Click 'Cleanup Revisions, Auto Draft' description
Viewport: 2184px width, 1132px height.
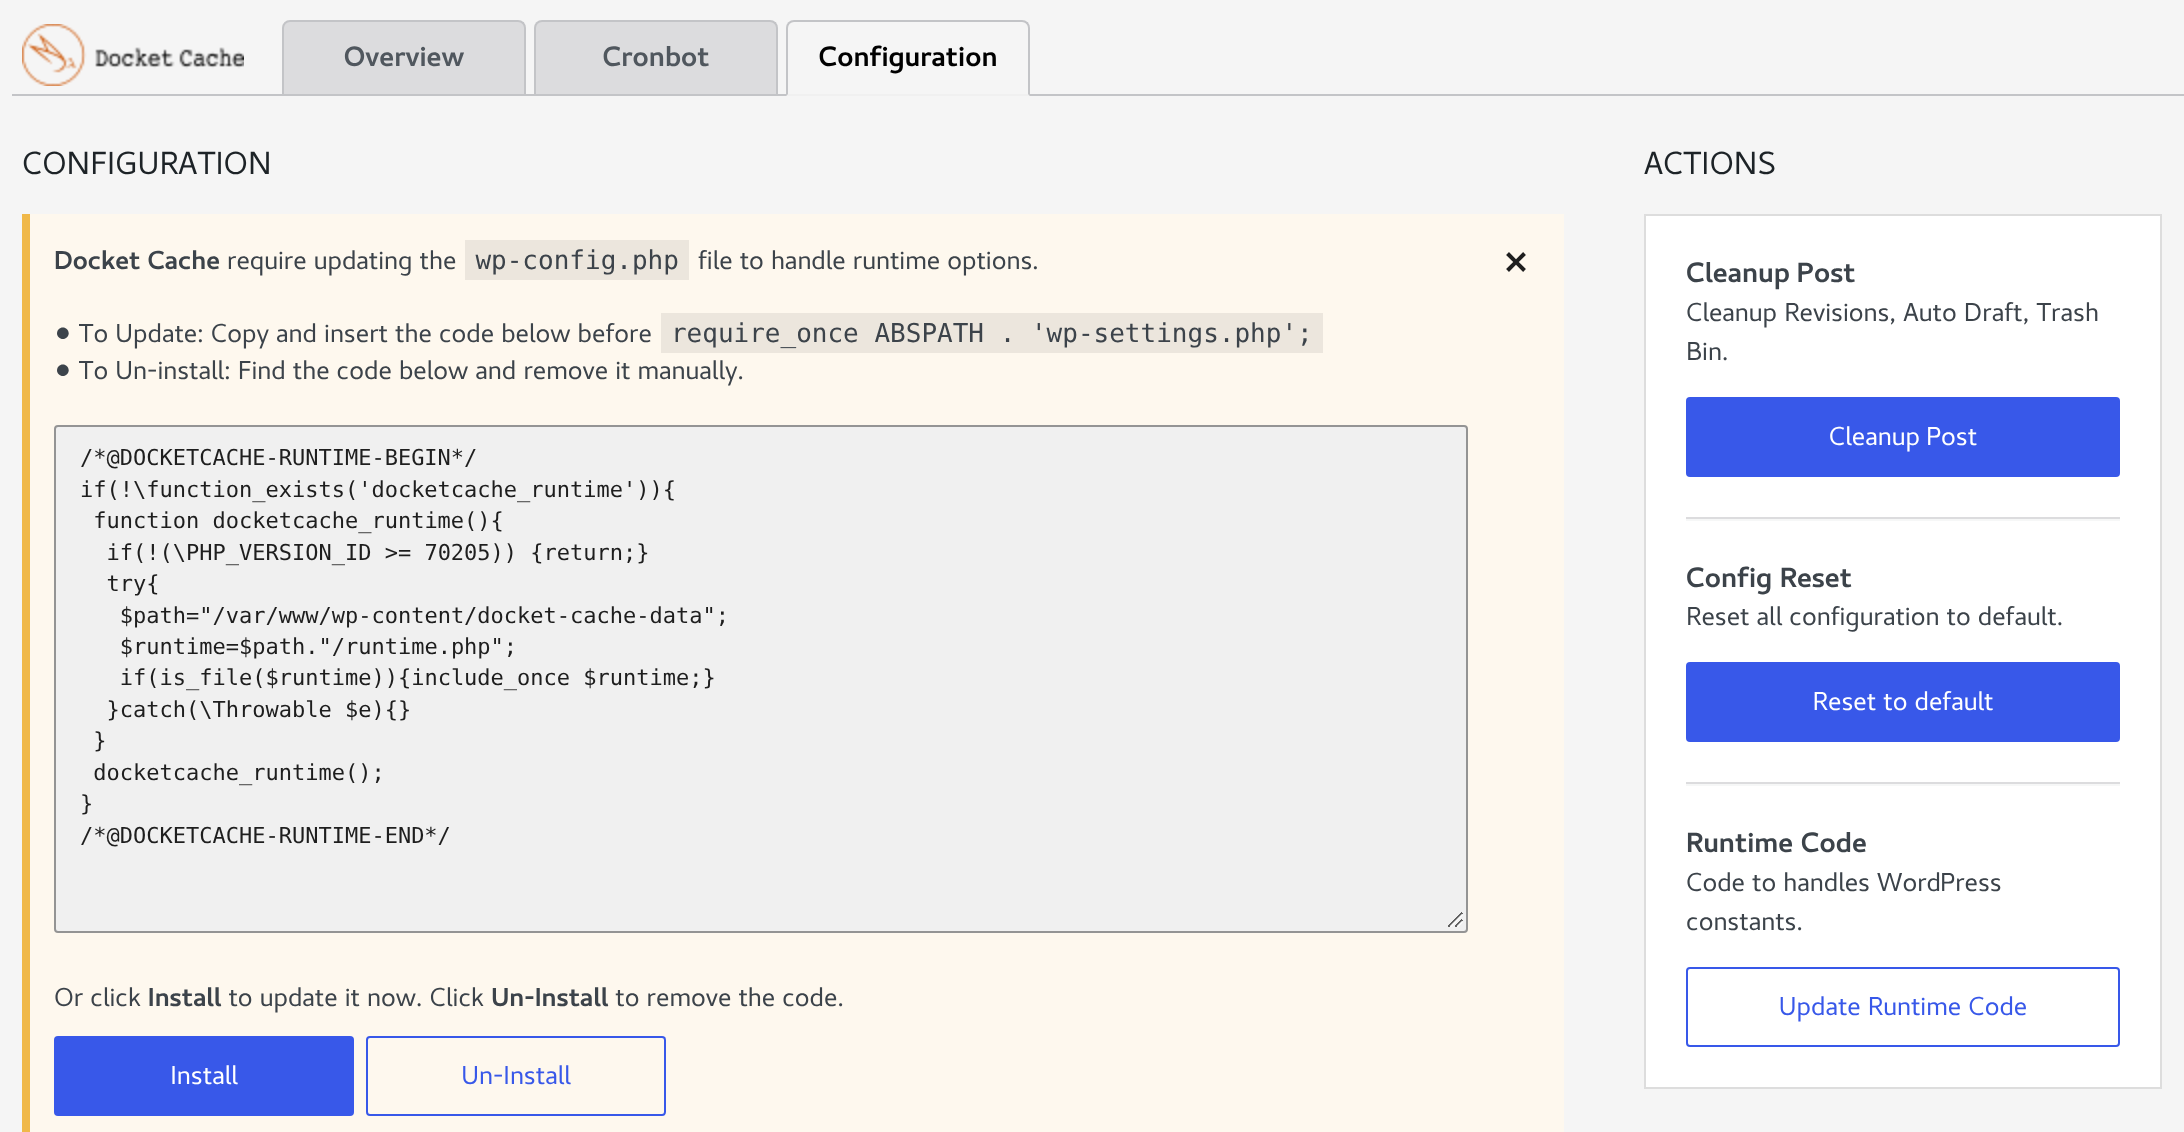pos(1892,332)
